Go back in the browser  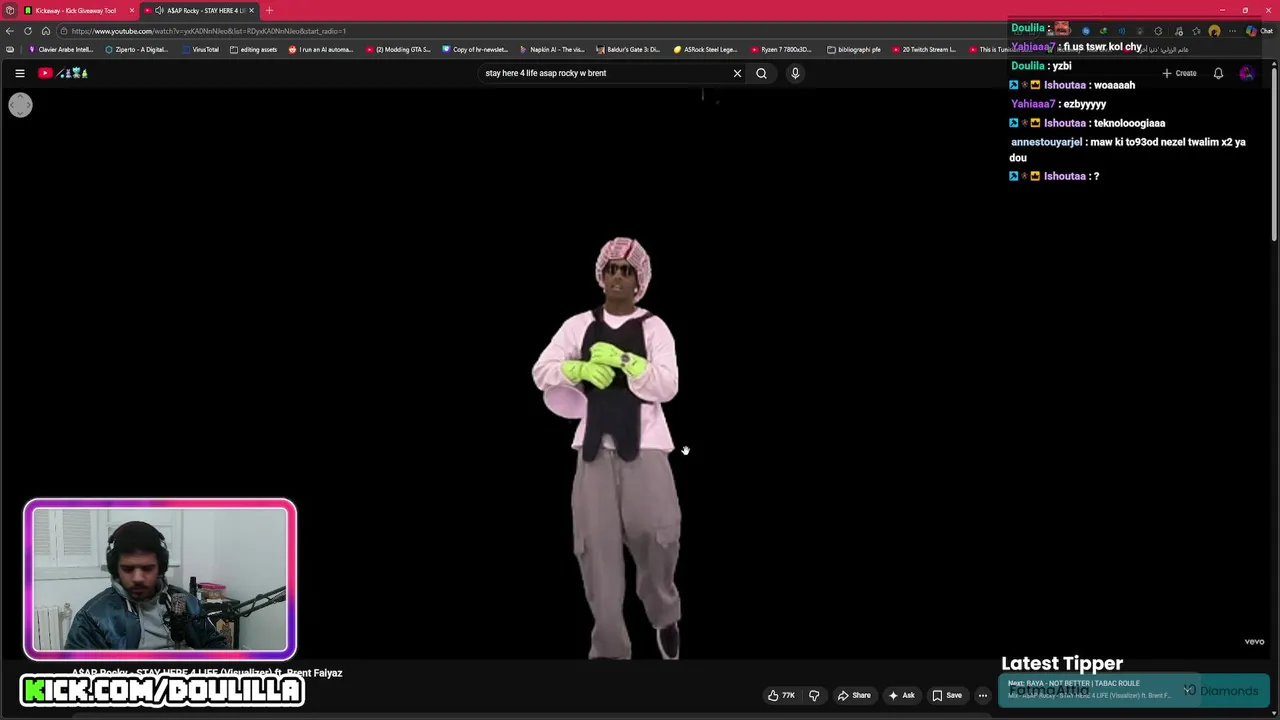10,31
